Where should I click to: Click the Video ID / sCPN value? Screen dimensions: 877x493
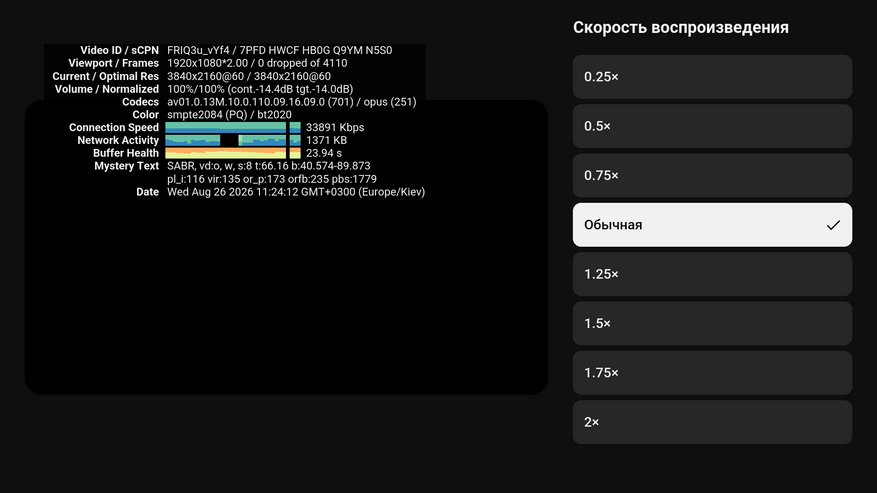click(279, 50)
